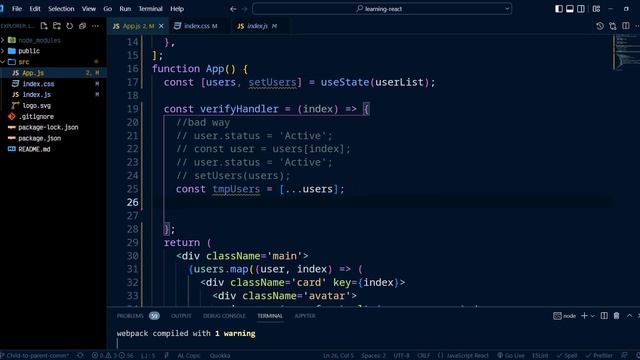Close the App.js tab
Image resolution: width=640 pixels, height=360 pixels.
point(161,26)
